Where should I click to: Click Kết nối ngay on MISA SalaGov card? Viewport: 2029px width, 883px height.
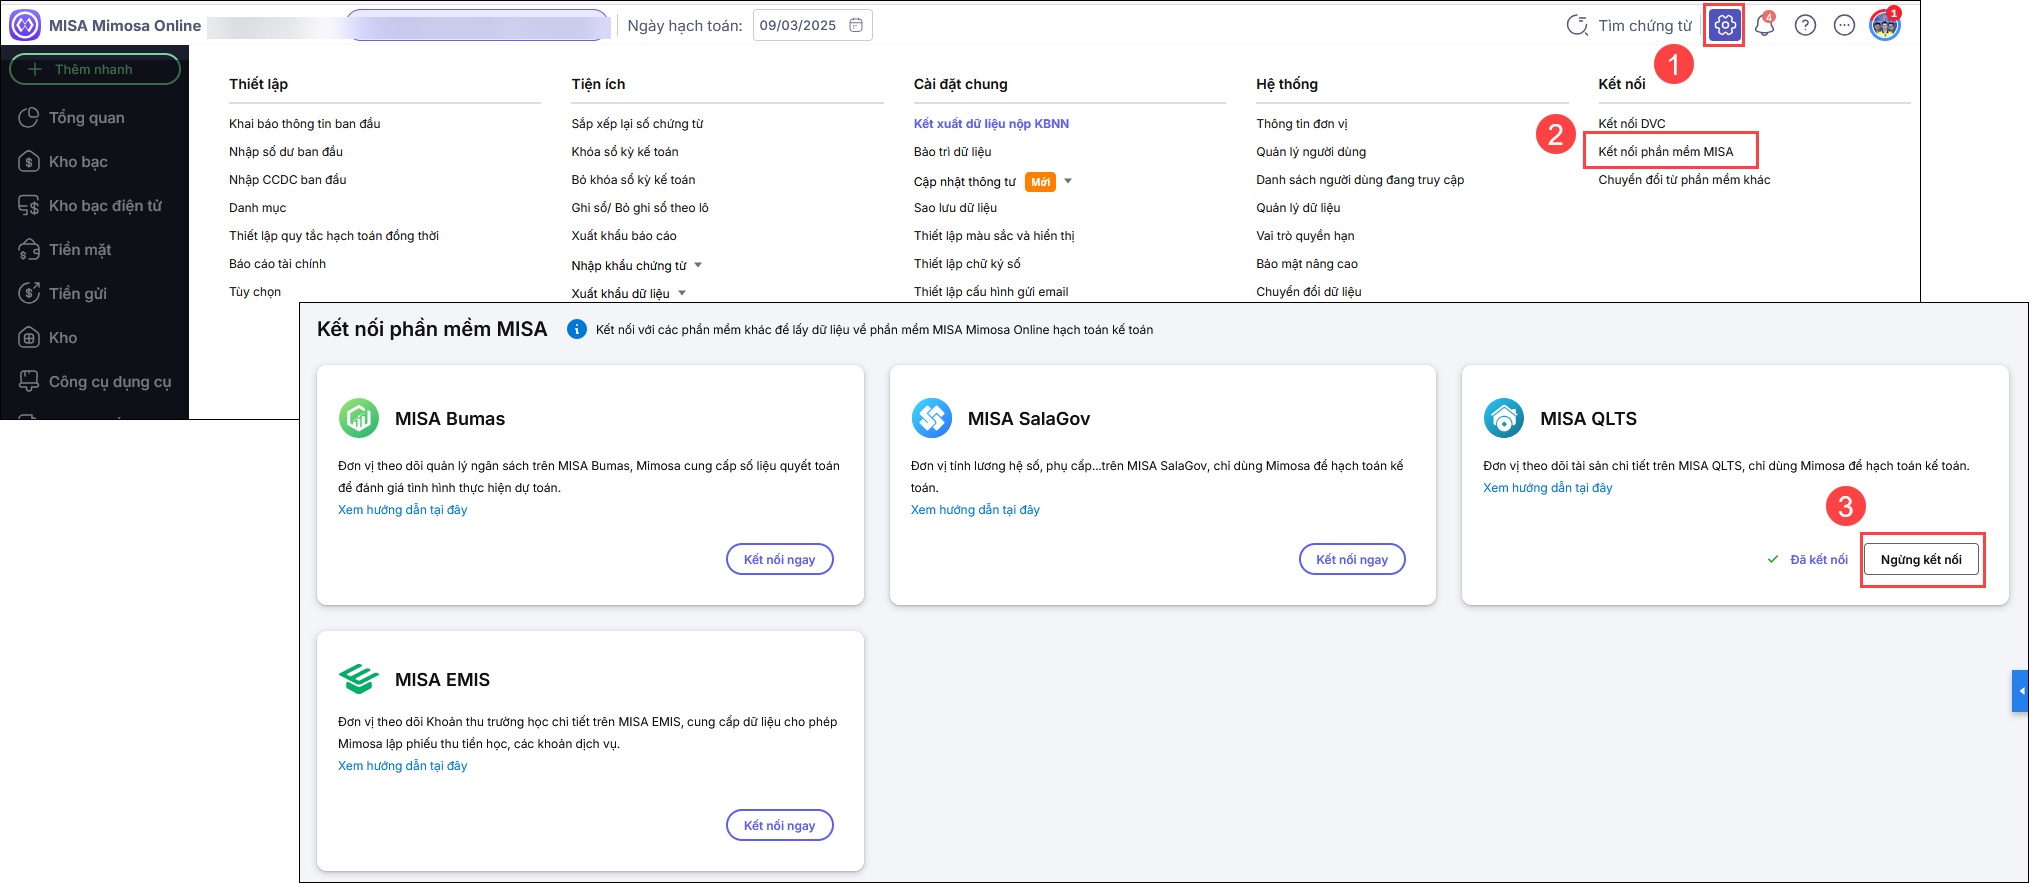[x=1352, y=560]
